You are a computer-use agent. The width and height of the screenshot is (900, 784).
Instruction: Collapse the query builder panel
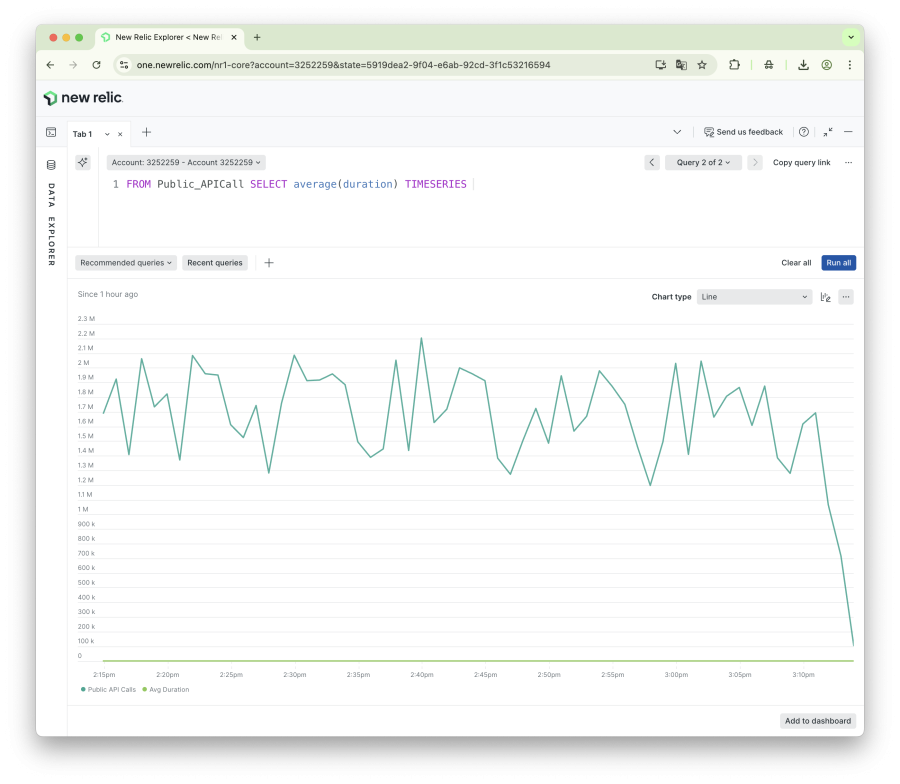tap(828, 132)
